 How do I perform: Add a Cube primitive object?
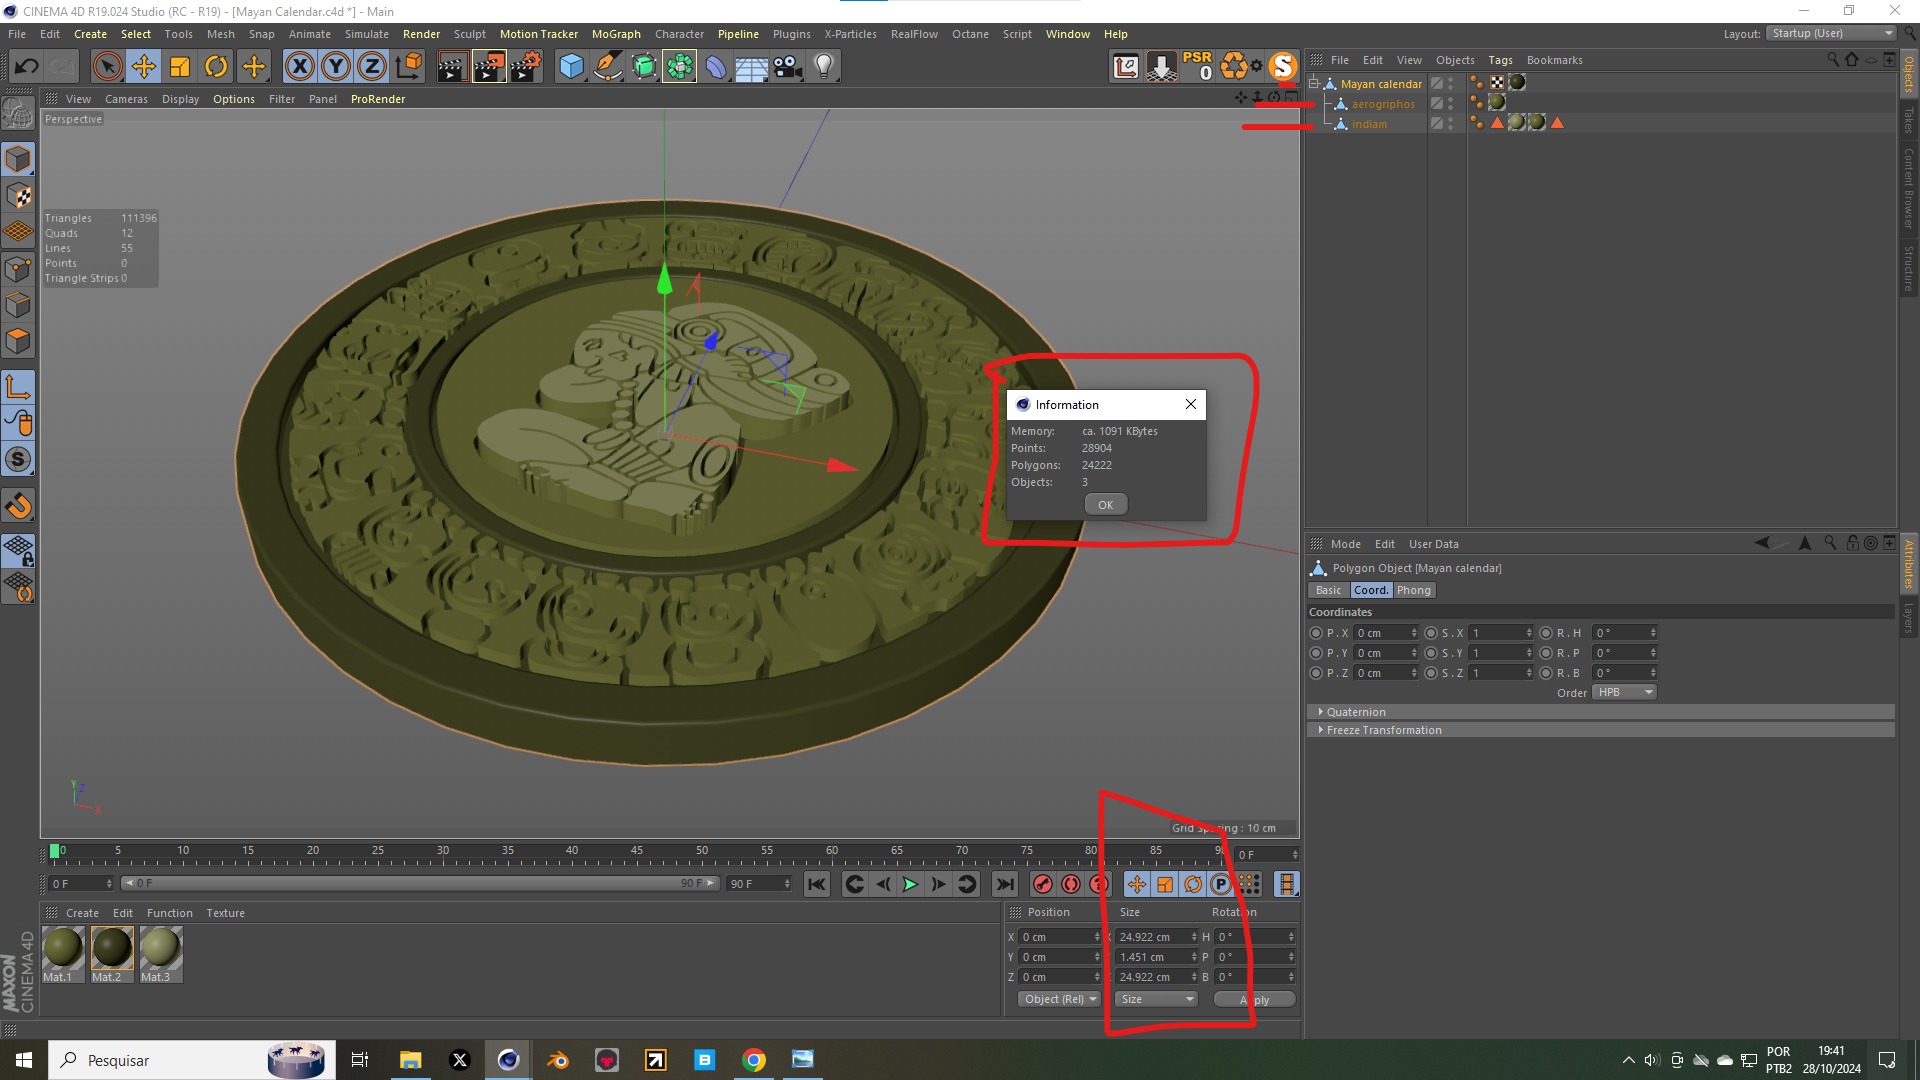pos(571,67)
